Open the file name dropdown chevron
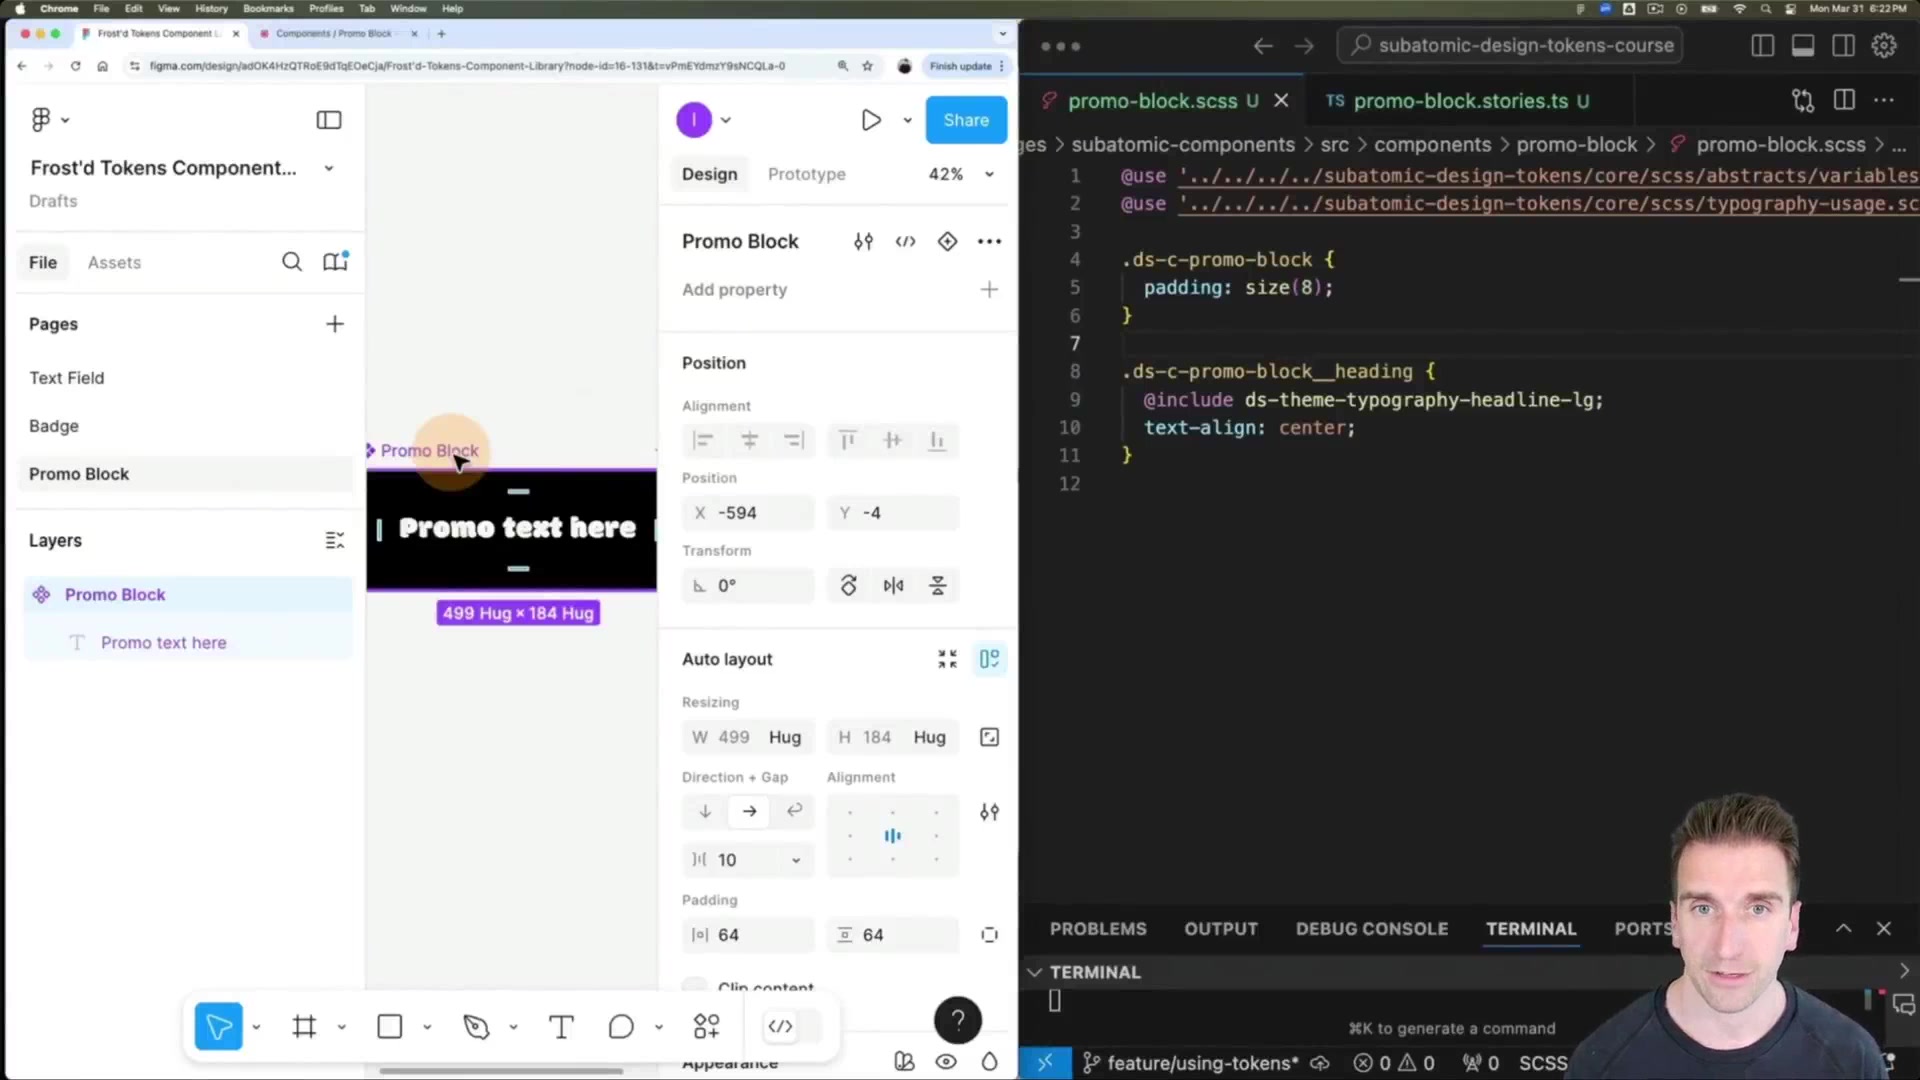Screen dimensions: 1920x1080 coord(329,169)
